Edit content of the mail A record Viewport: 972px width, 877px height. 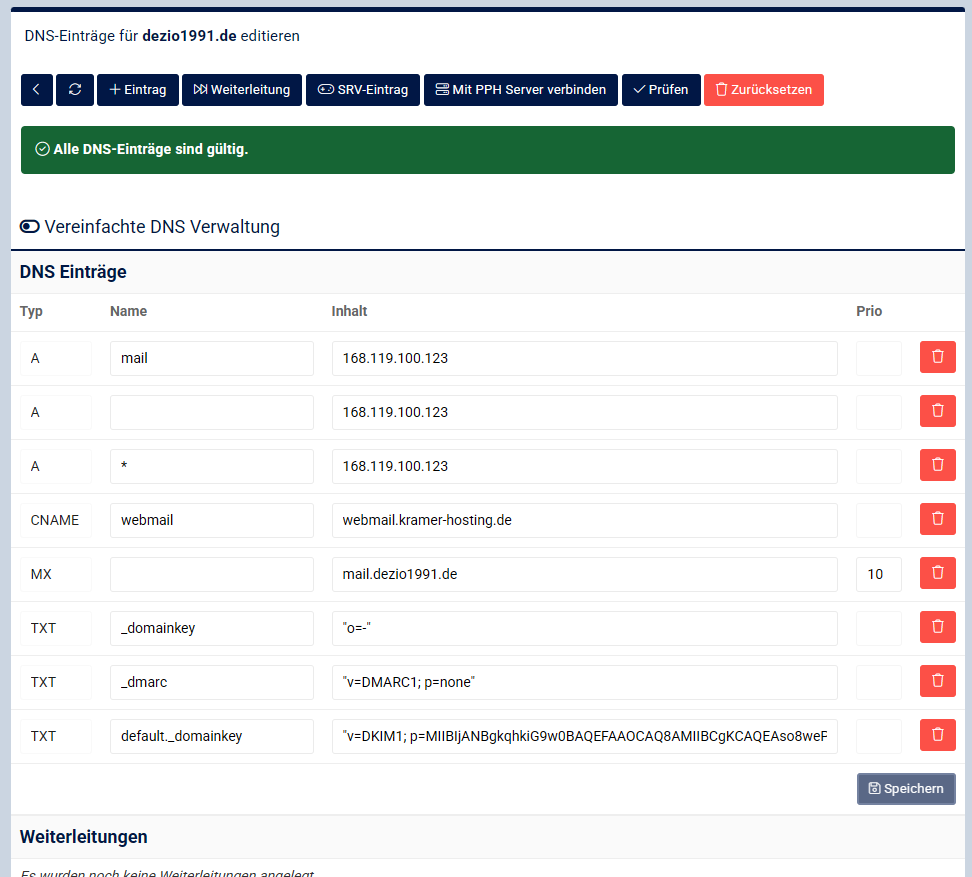[585, 358]
